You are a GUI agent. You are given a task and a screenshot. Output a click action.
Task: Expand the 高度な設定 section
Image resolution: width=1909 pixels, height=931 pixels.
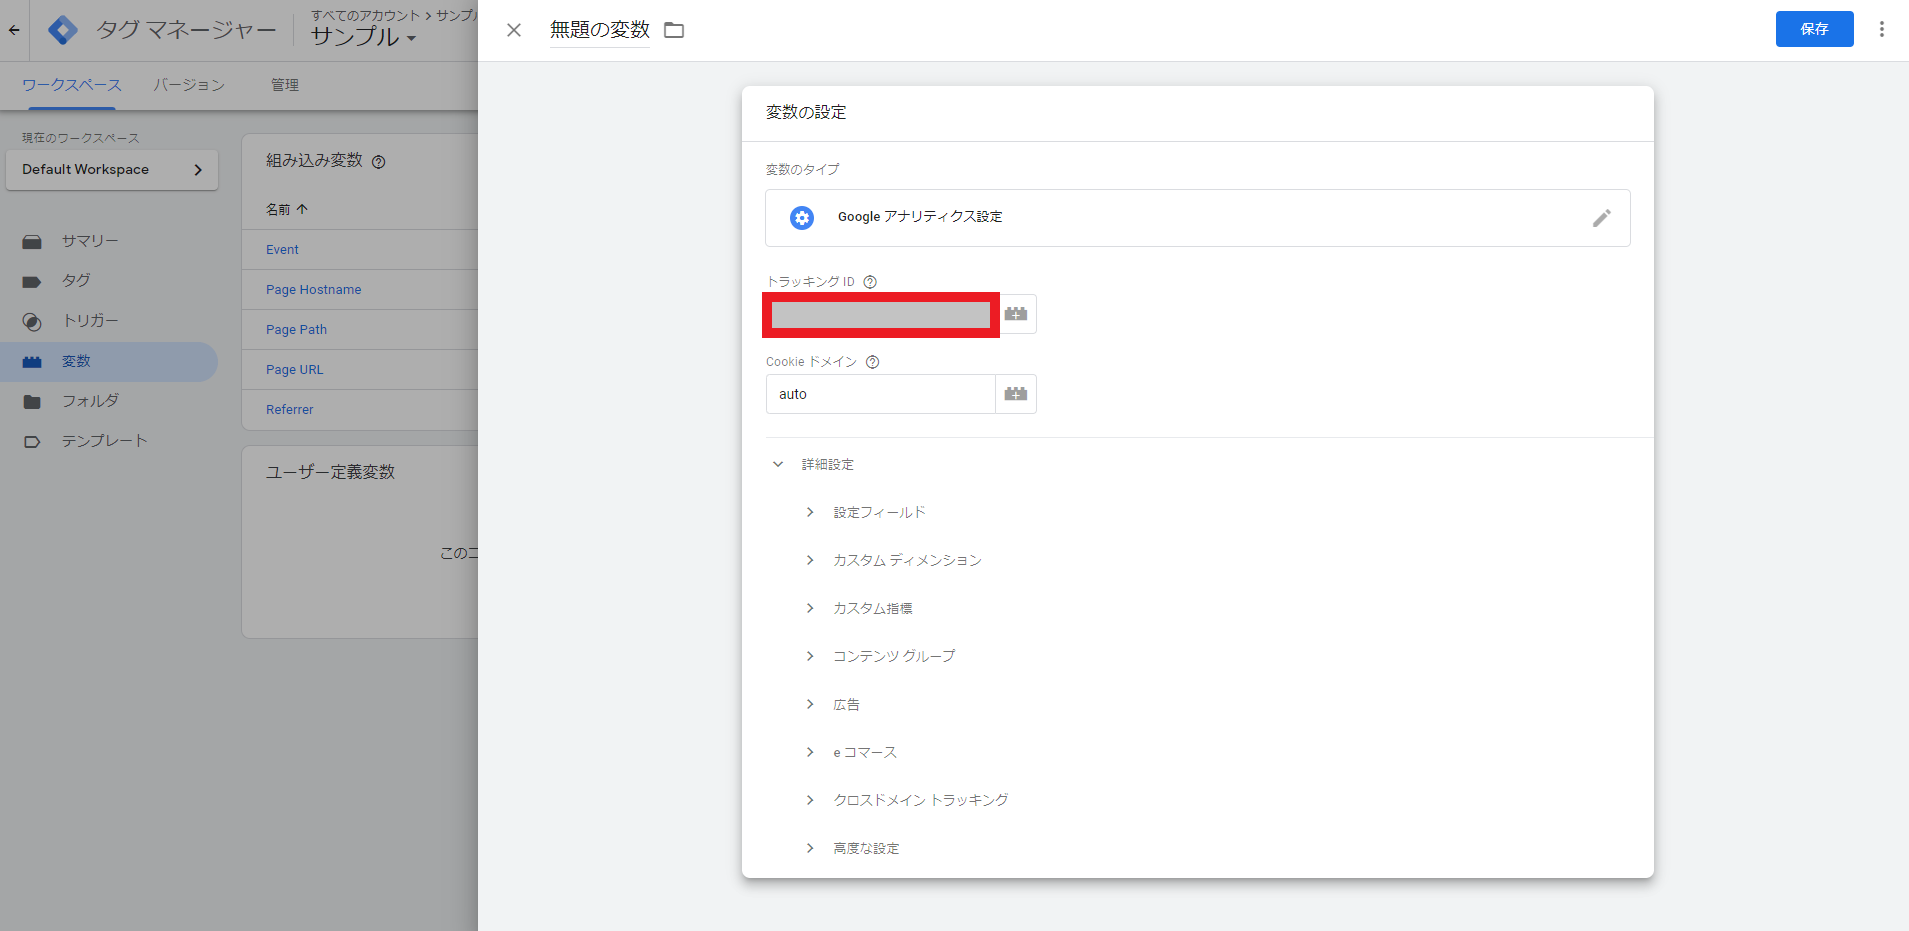point(810,848)
